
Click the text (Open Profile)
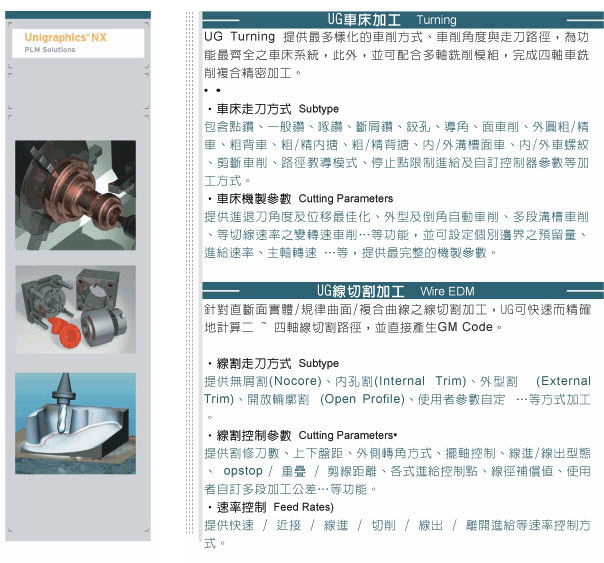click(362, 399)
